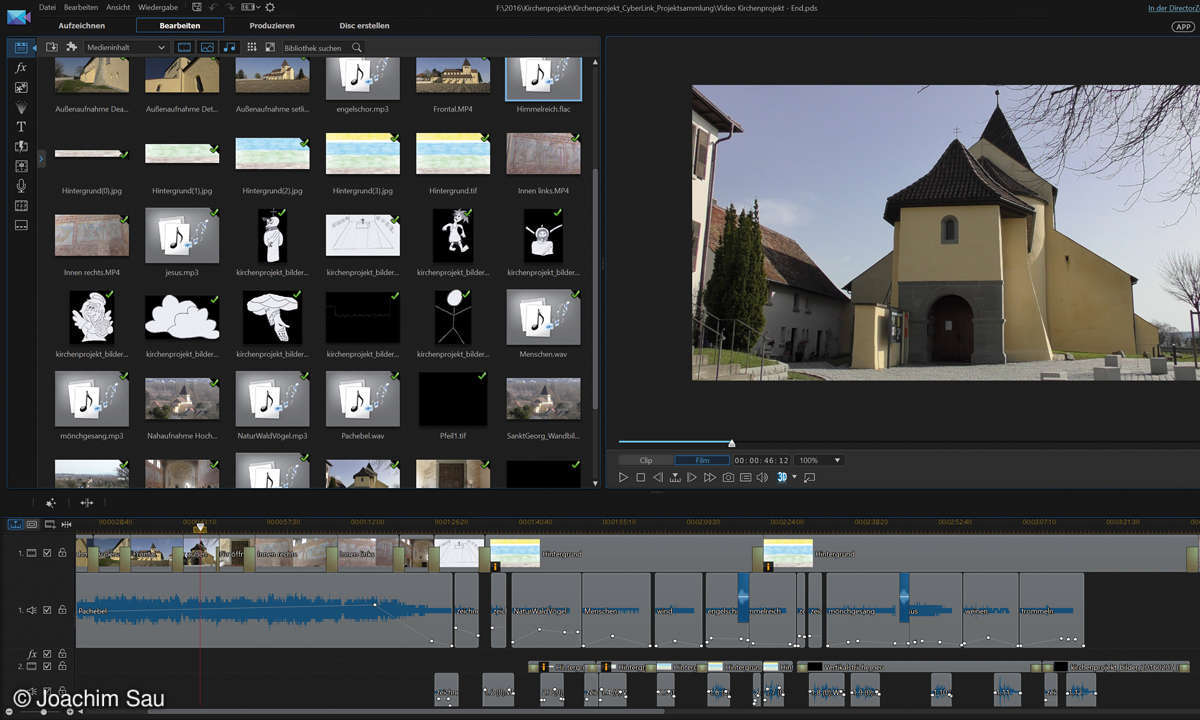Open the preview quality dropdown in top bar

[250, 7]
